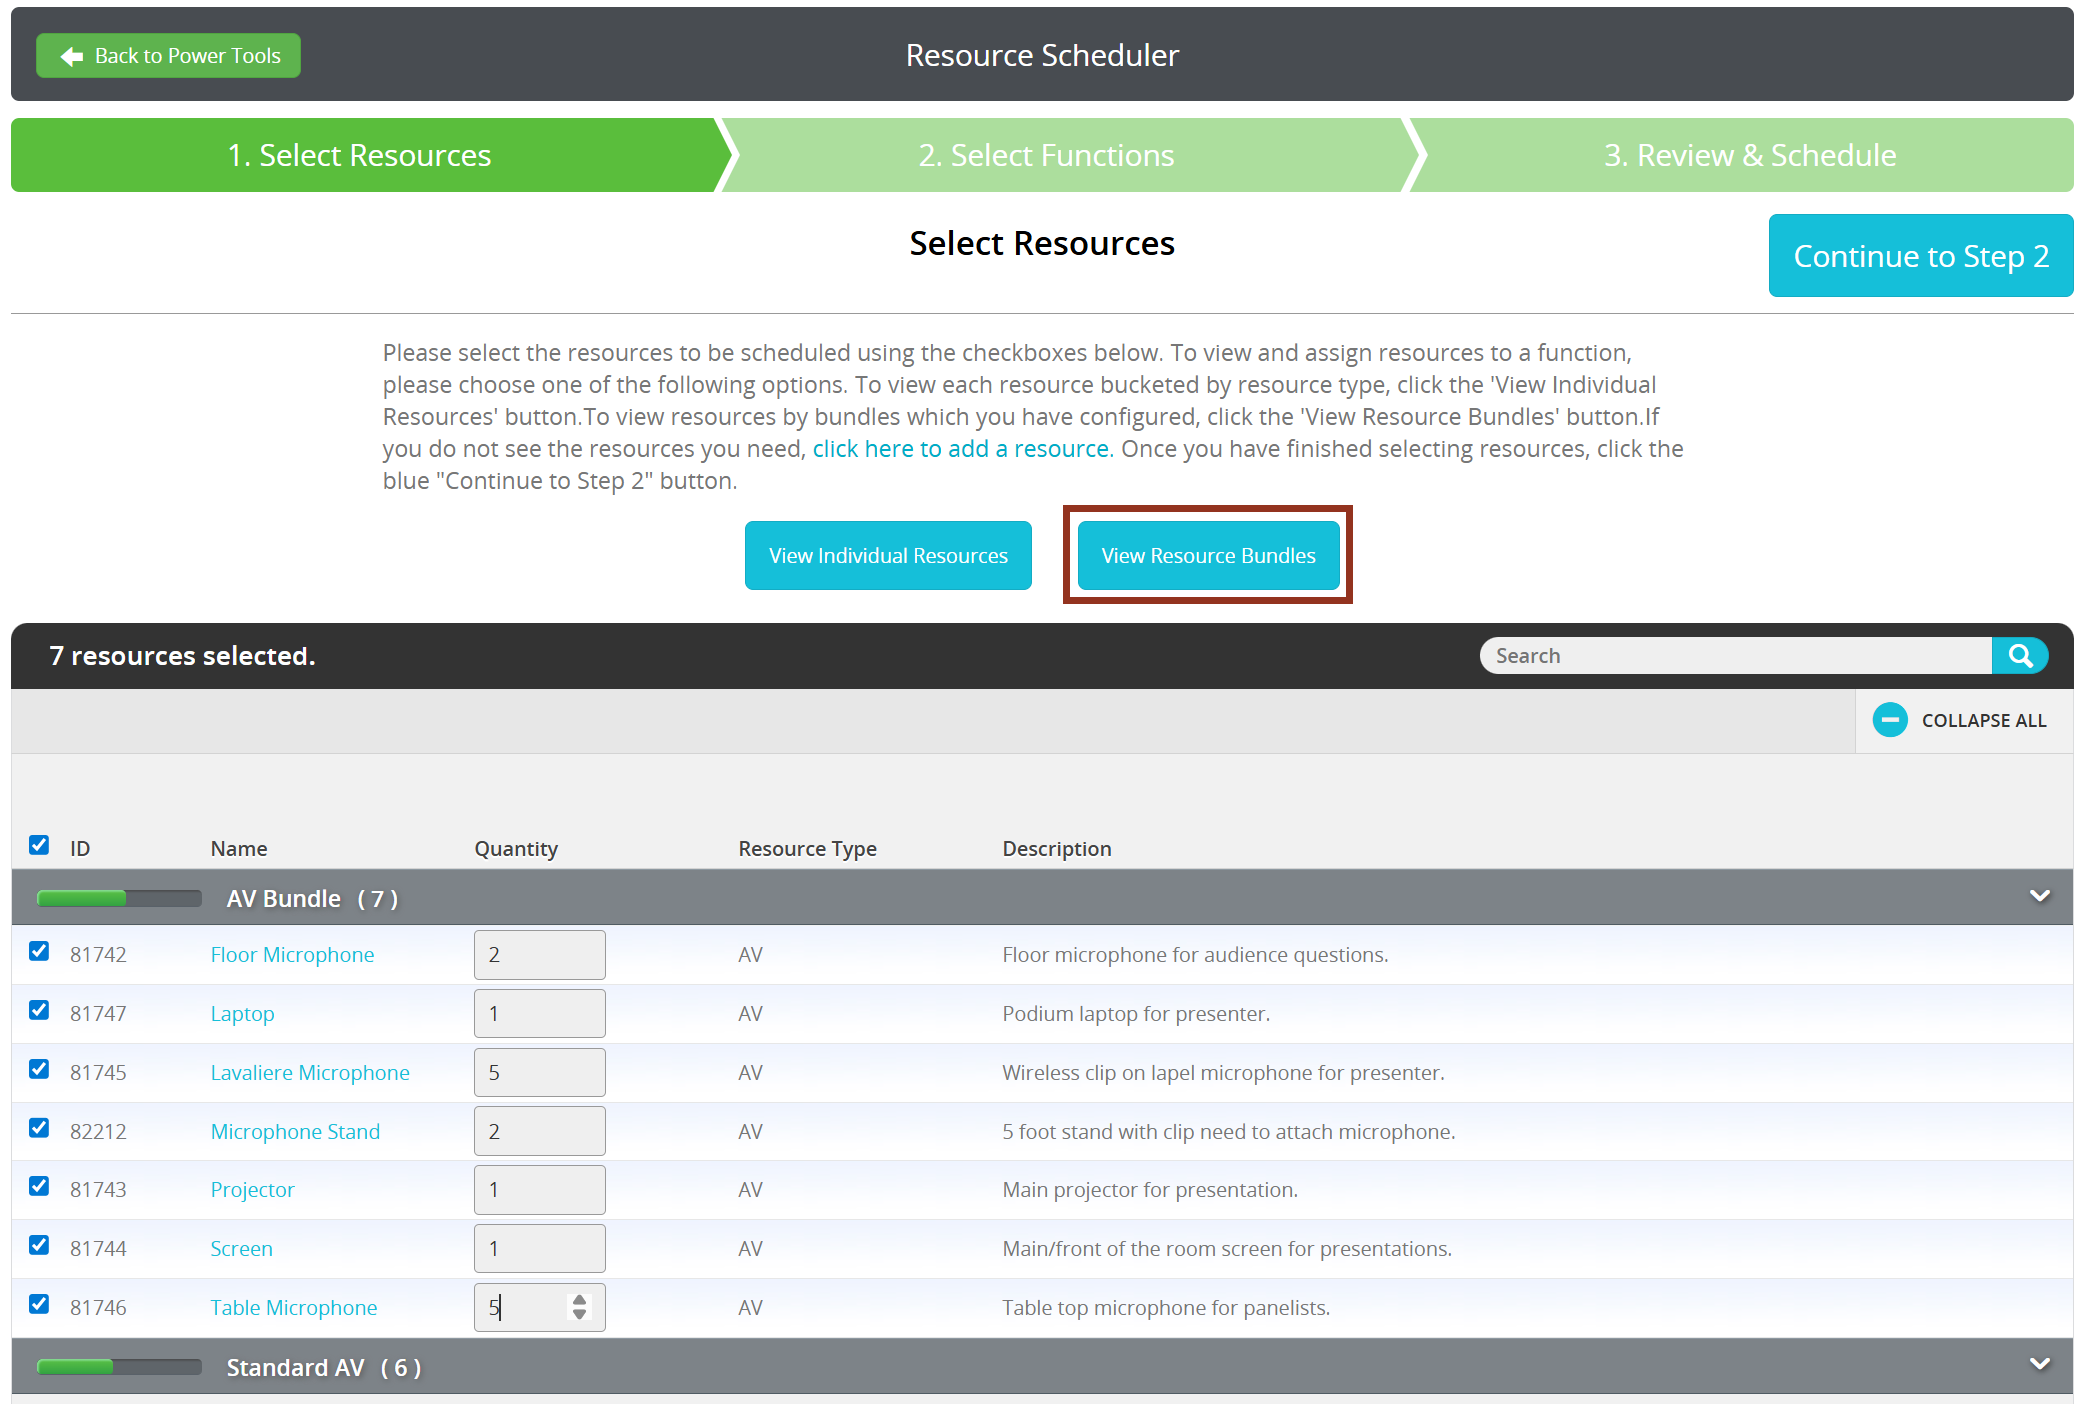Click the search magnifier icon button
This screenshot has width=2083, height=1404.
click(x=2019, y=656)
